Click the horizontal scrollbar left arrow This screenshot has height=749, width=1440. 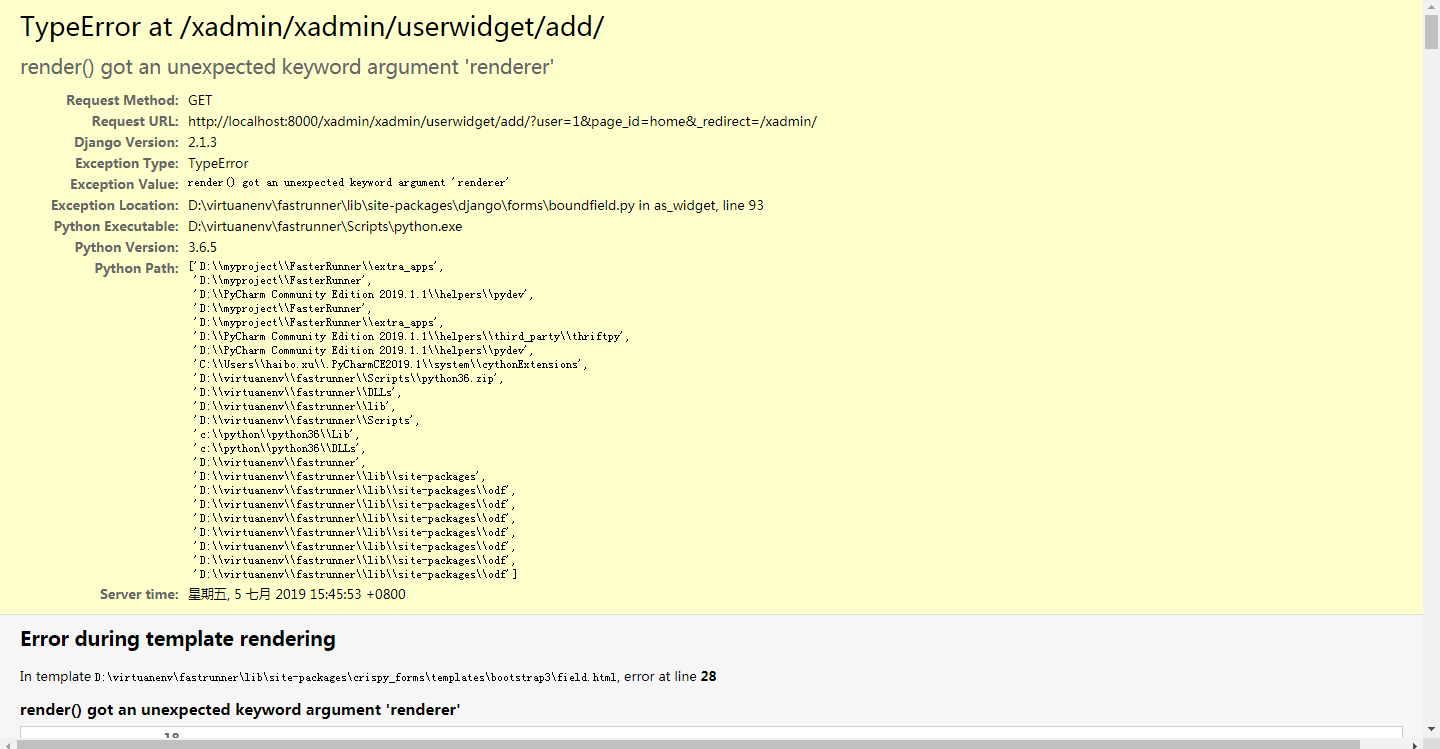click(7, 744)
